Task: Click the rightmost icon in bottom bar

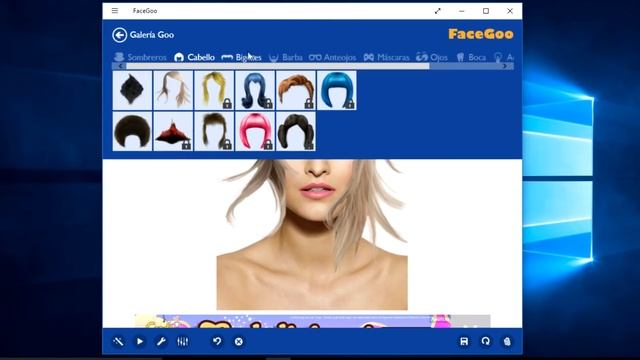Action: click(x=507, y=341)
